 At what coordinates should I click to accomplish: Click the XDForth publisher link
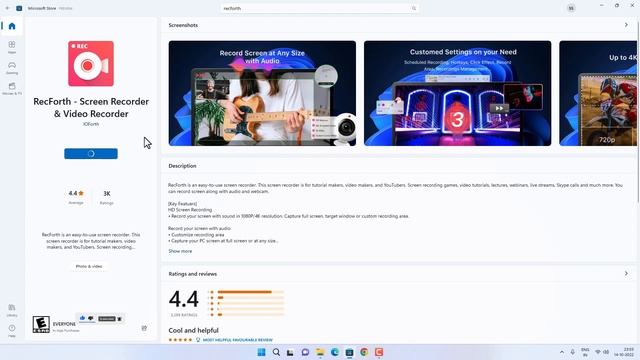point(91,124)
